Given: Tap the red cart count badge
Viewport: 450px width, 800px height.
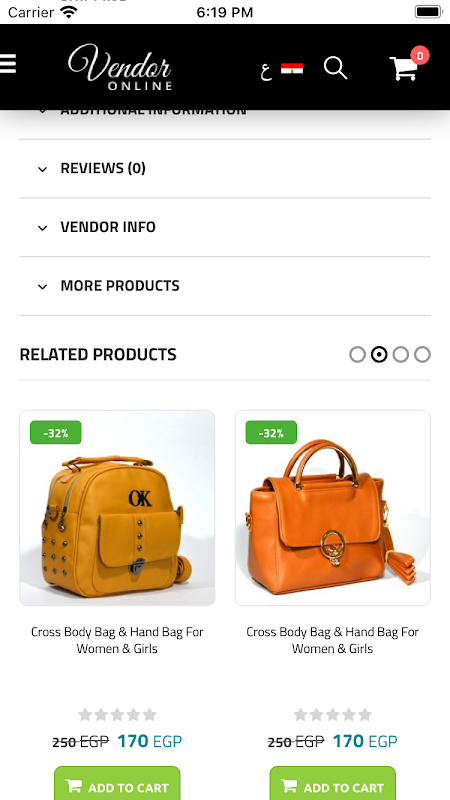Looking at the screenshot, I should (x=420, y=56).
